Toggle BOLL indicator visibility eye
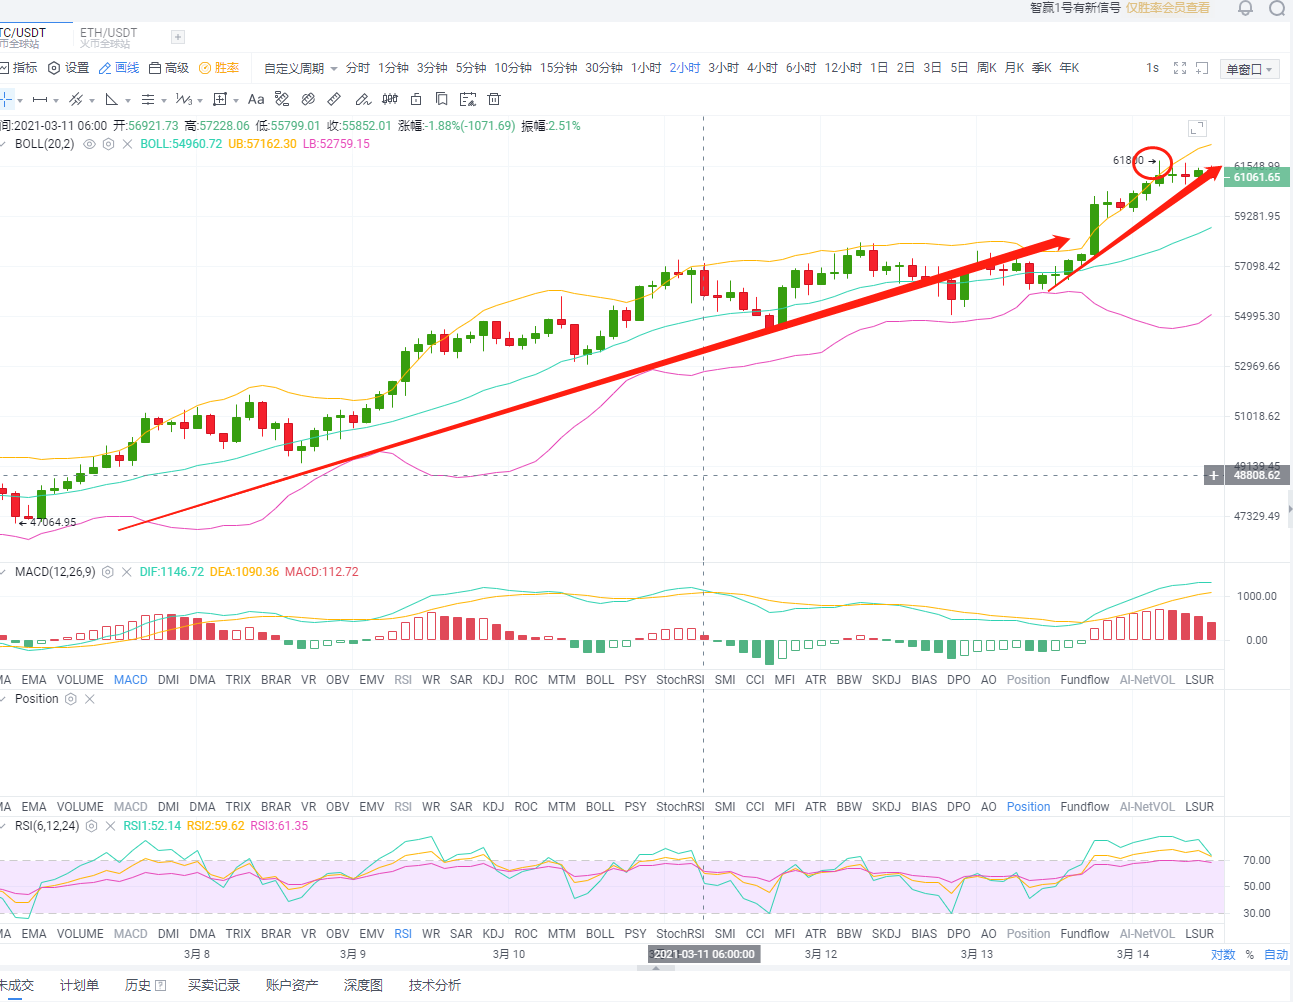The image size is (1293, 1008). (89, 144)
